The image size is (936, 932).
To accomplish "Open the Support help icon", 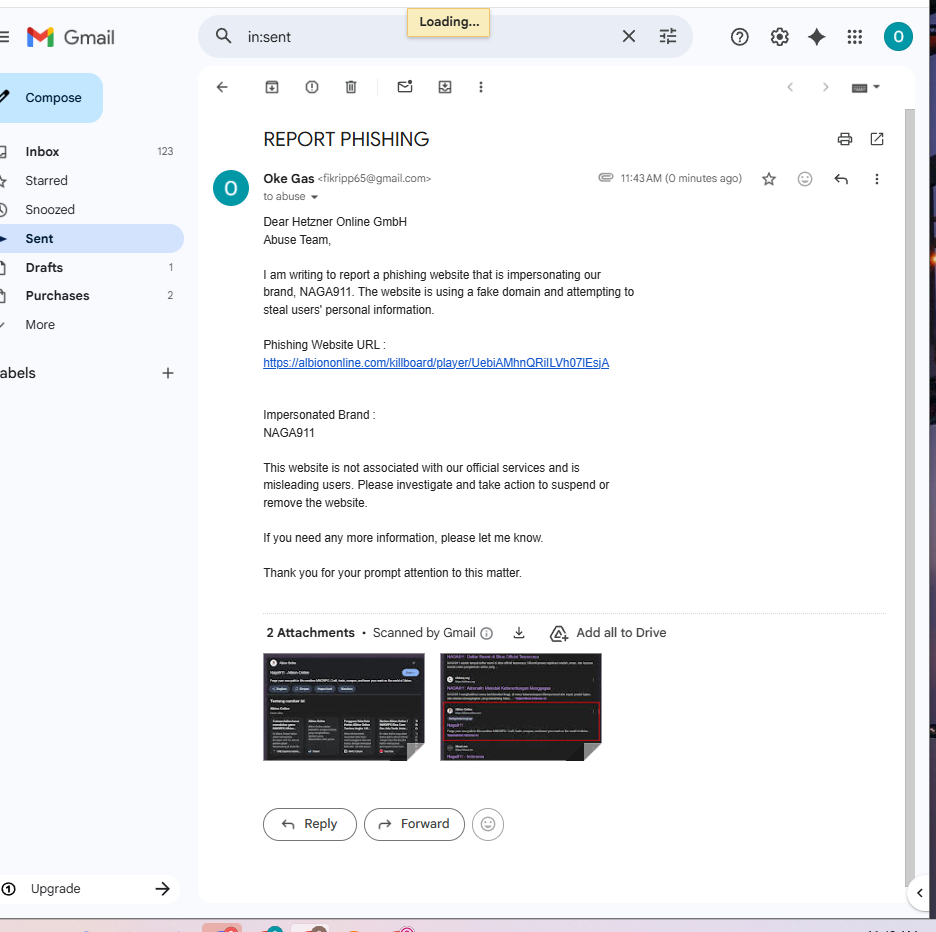I will click(x=740, y=37).
